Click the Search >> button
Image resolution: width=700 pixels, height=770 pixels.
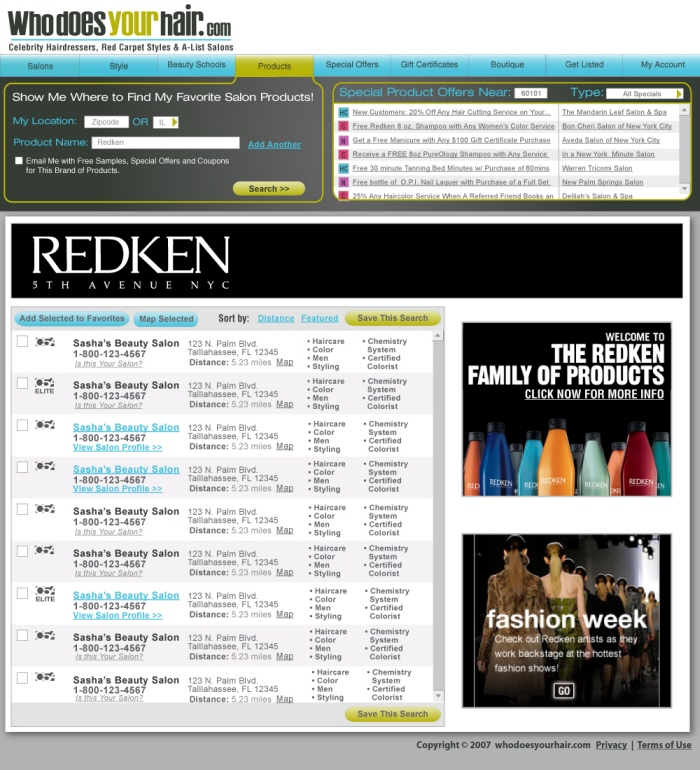[269, 189]
